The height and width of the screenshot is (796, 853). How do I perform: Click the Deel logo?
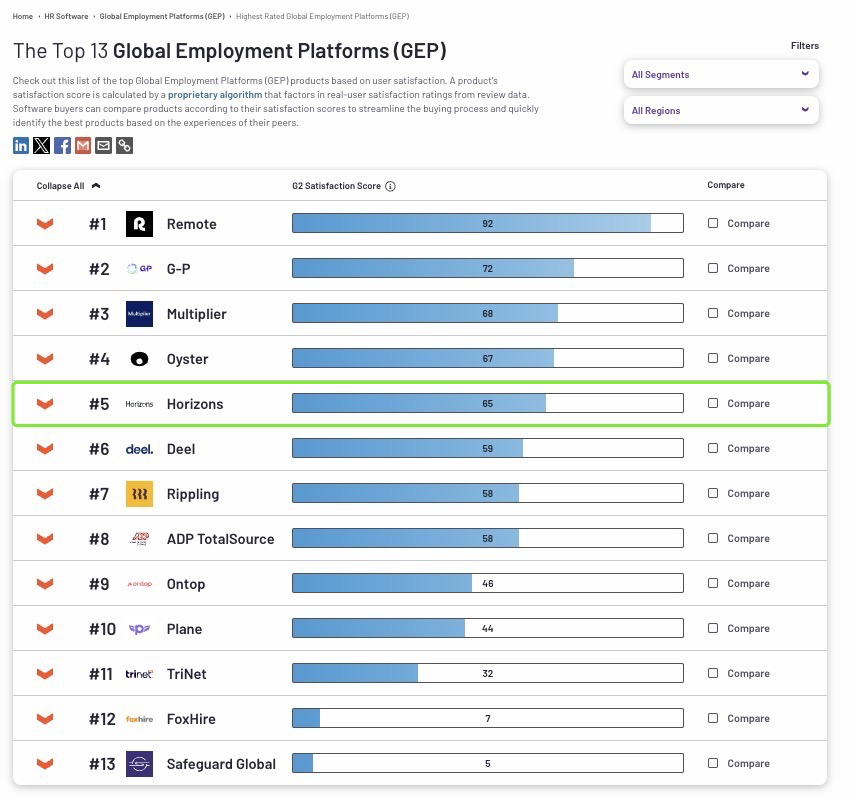139,449
